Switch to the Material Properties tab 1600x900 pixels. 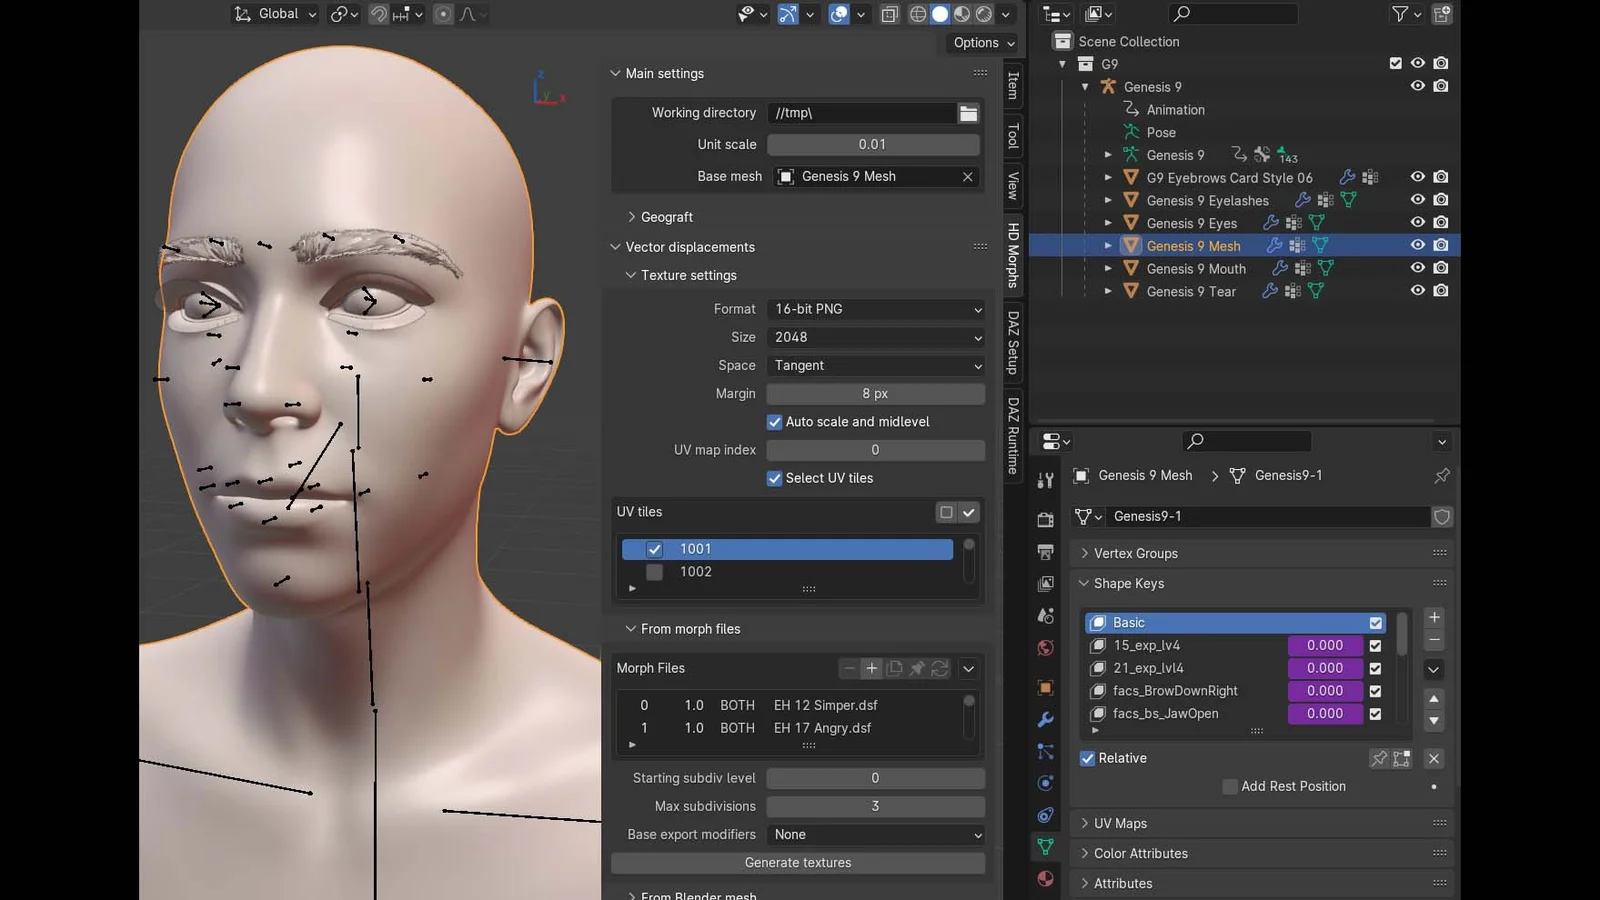(1045, 878)
